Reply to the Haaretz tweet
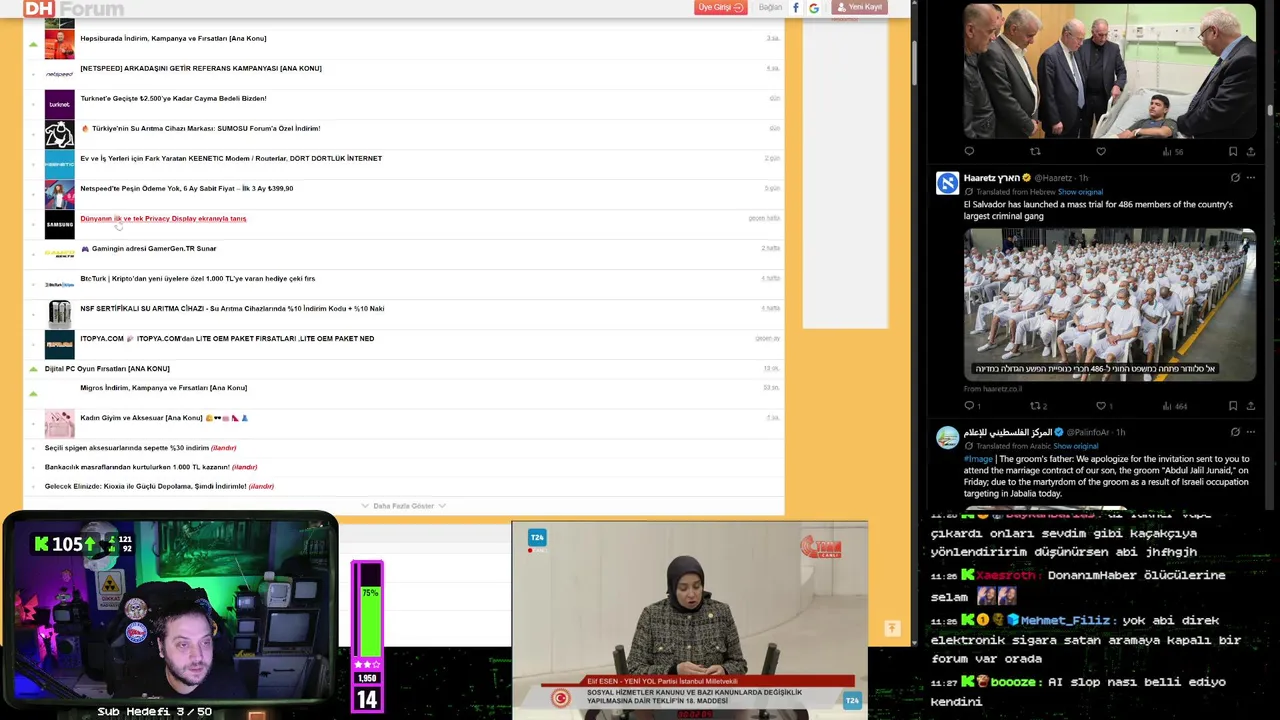This screenshot has height=720, width=1280. [x=969, y=406]
